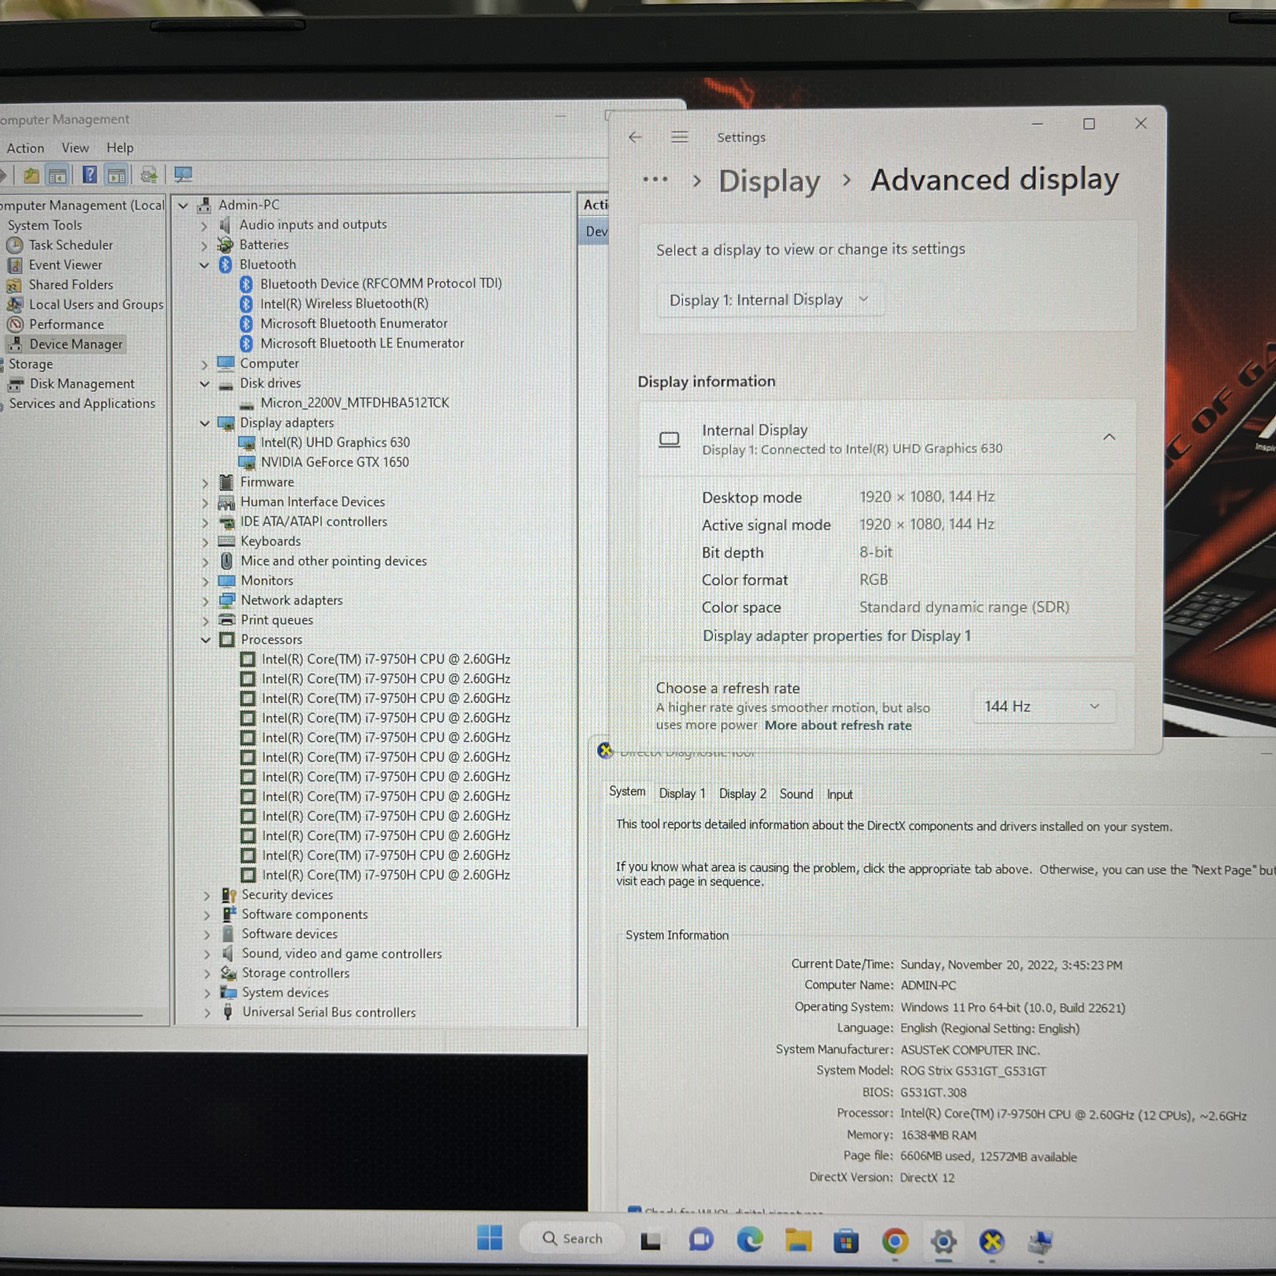1276x1276 pixels.
Task: Open Event Viewer in console tree
Action: point(65,265)
